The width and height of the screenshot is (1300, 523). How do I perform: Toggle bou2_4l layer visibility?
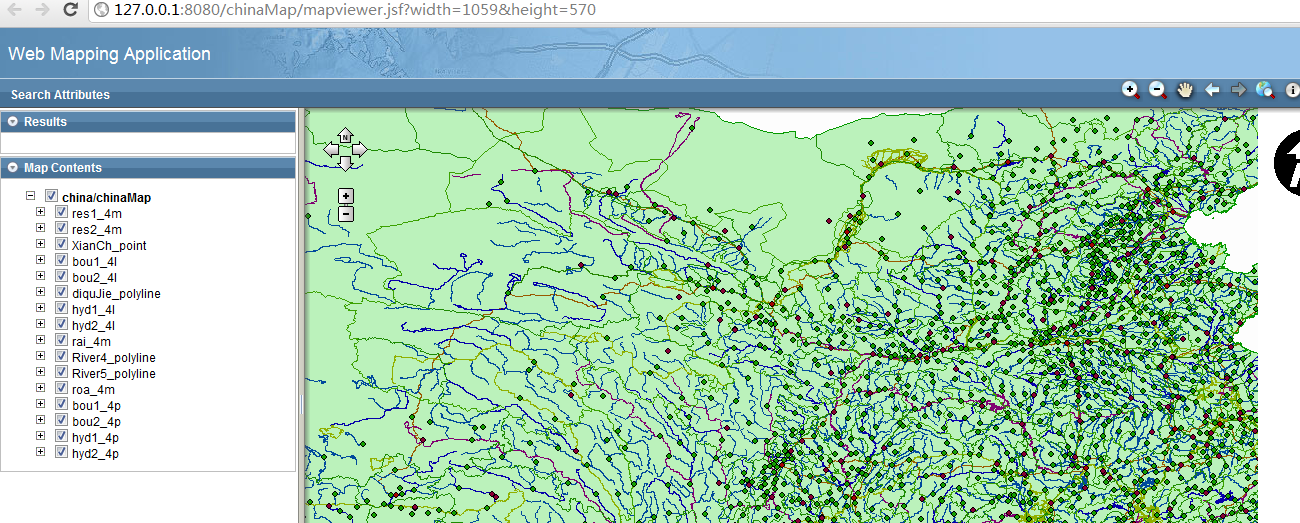(x=61, y=277)
